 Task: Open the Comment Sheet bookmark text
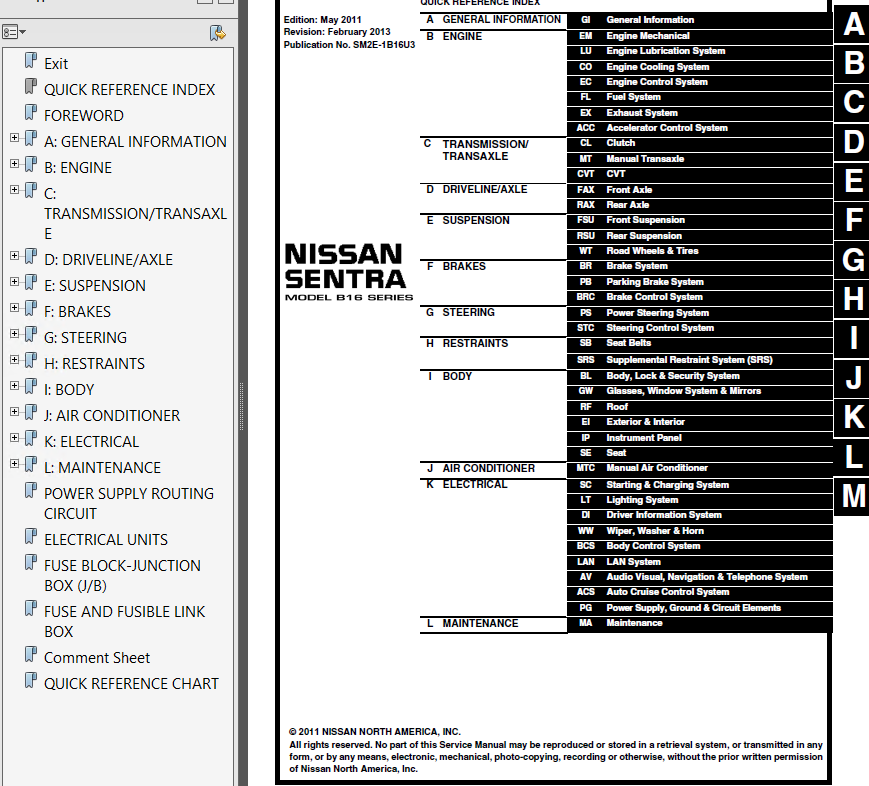click(97, 658)
